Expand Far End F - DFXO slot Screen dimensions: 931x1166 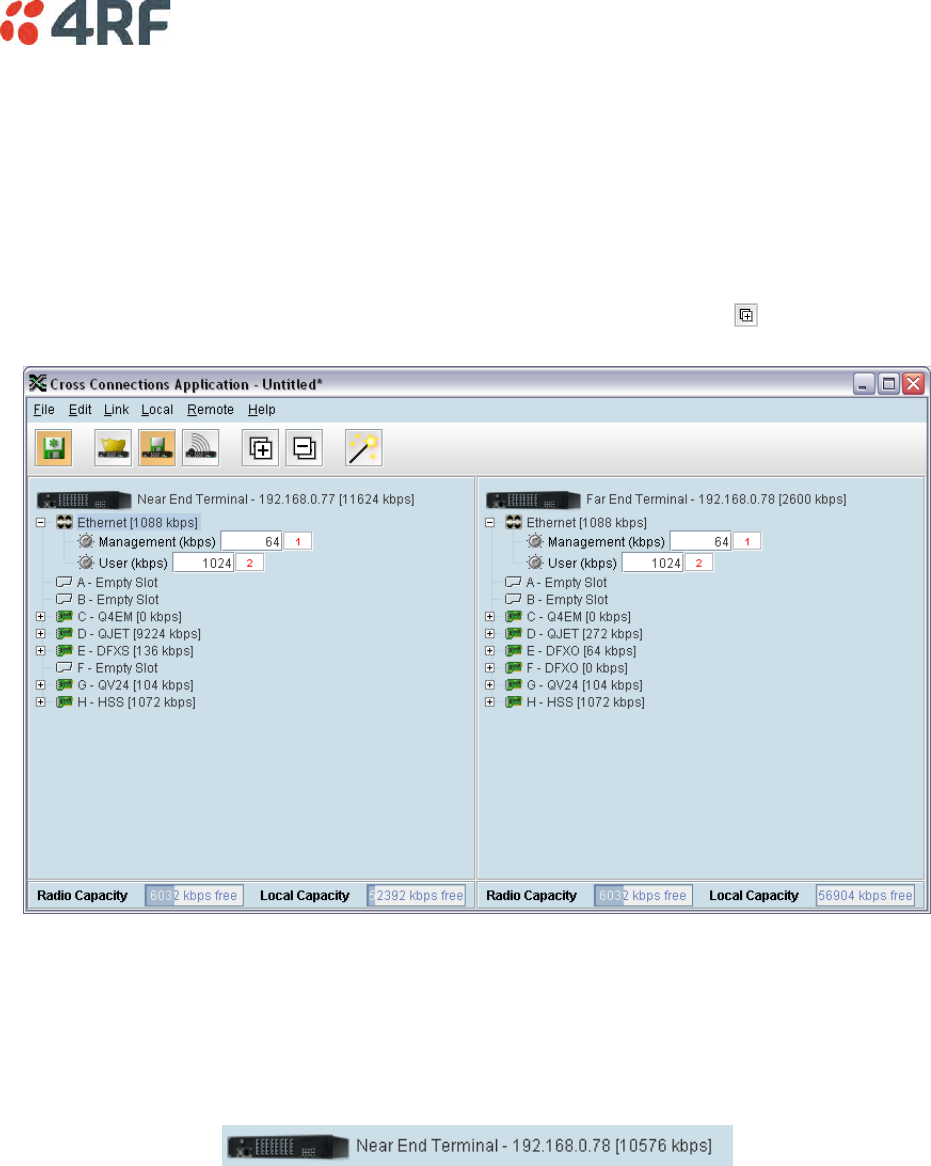(x=490, y=668)
